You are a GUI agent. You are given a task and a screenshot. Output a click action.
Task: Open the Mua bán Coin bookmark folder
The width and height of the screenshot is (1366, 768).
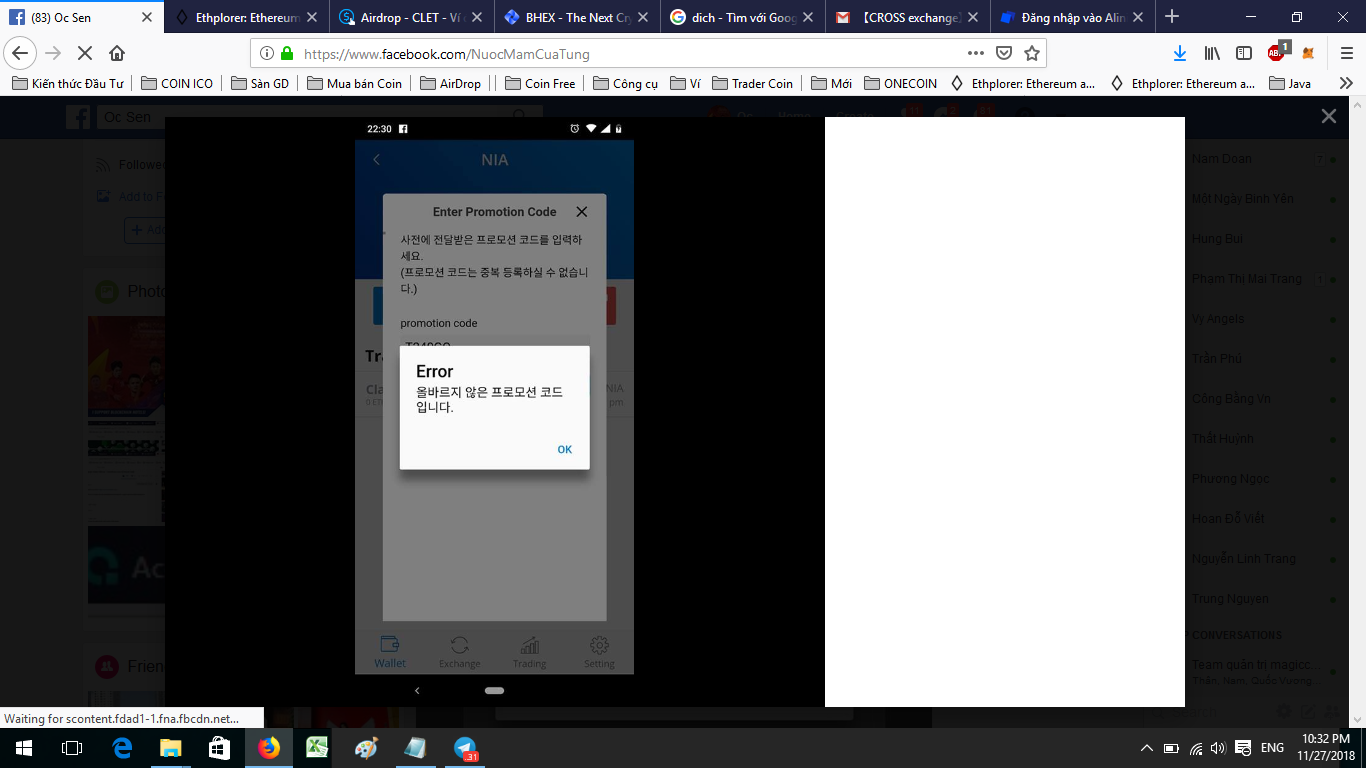pyautogui.click(x=355, y=84)
